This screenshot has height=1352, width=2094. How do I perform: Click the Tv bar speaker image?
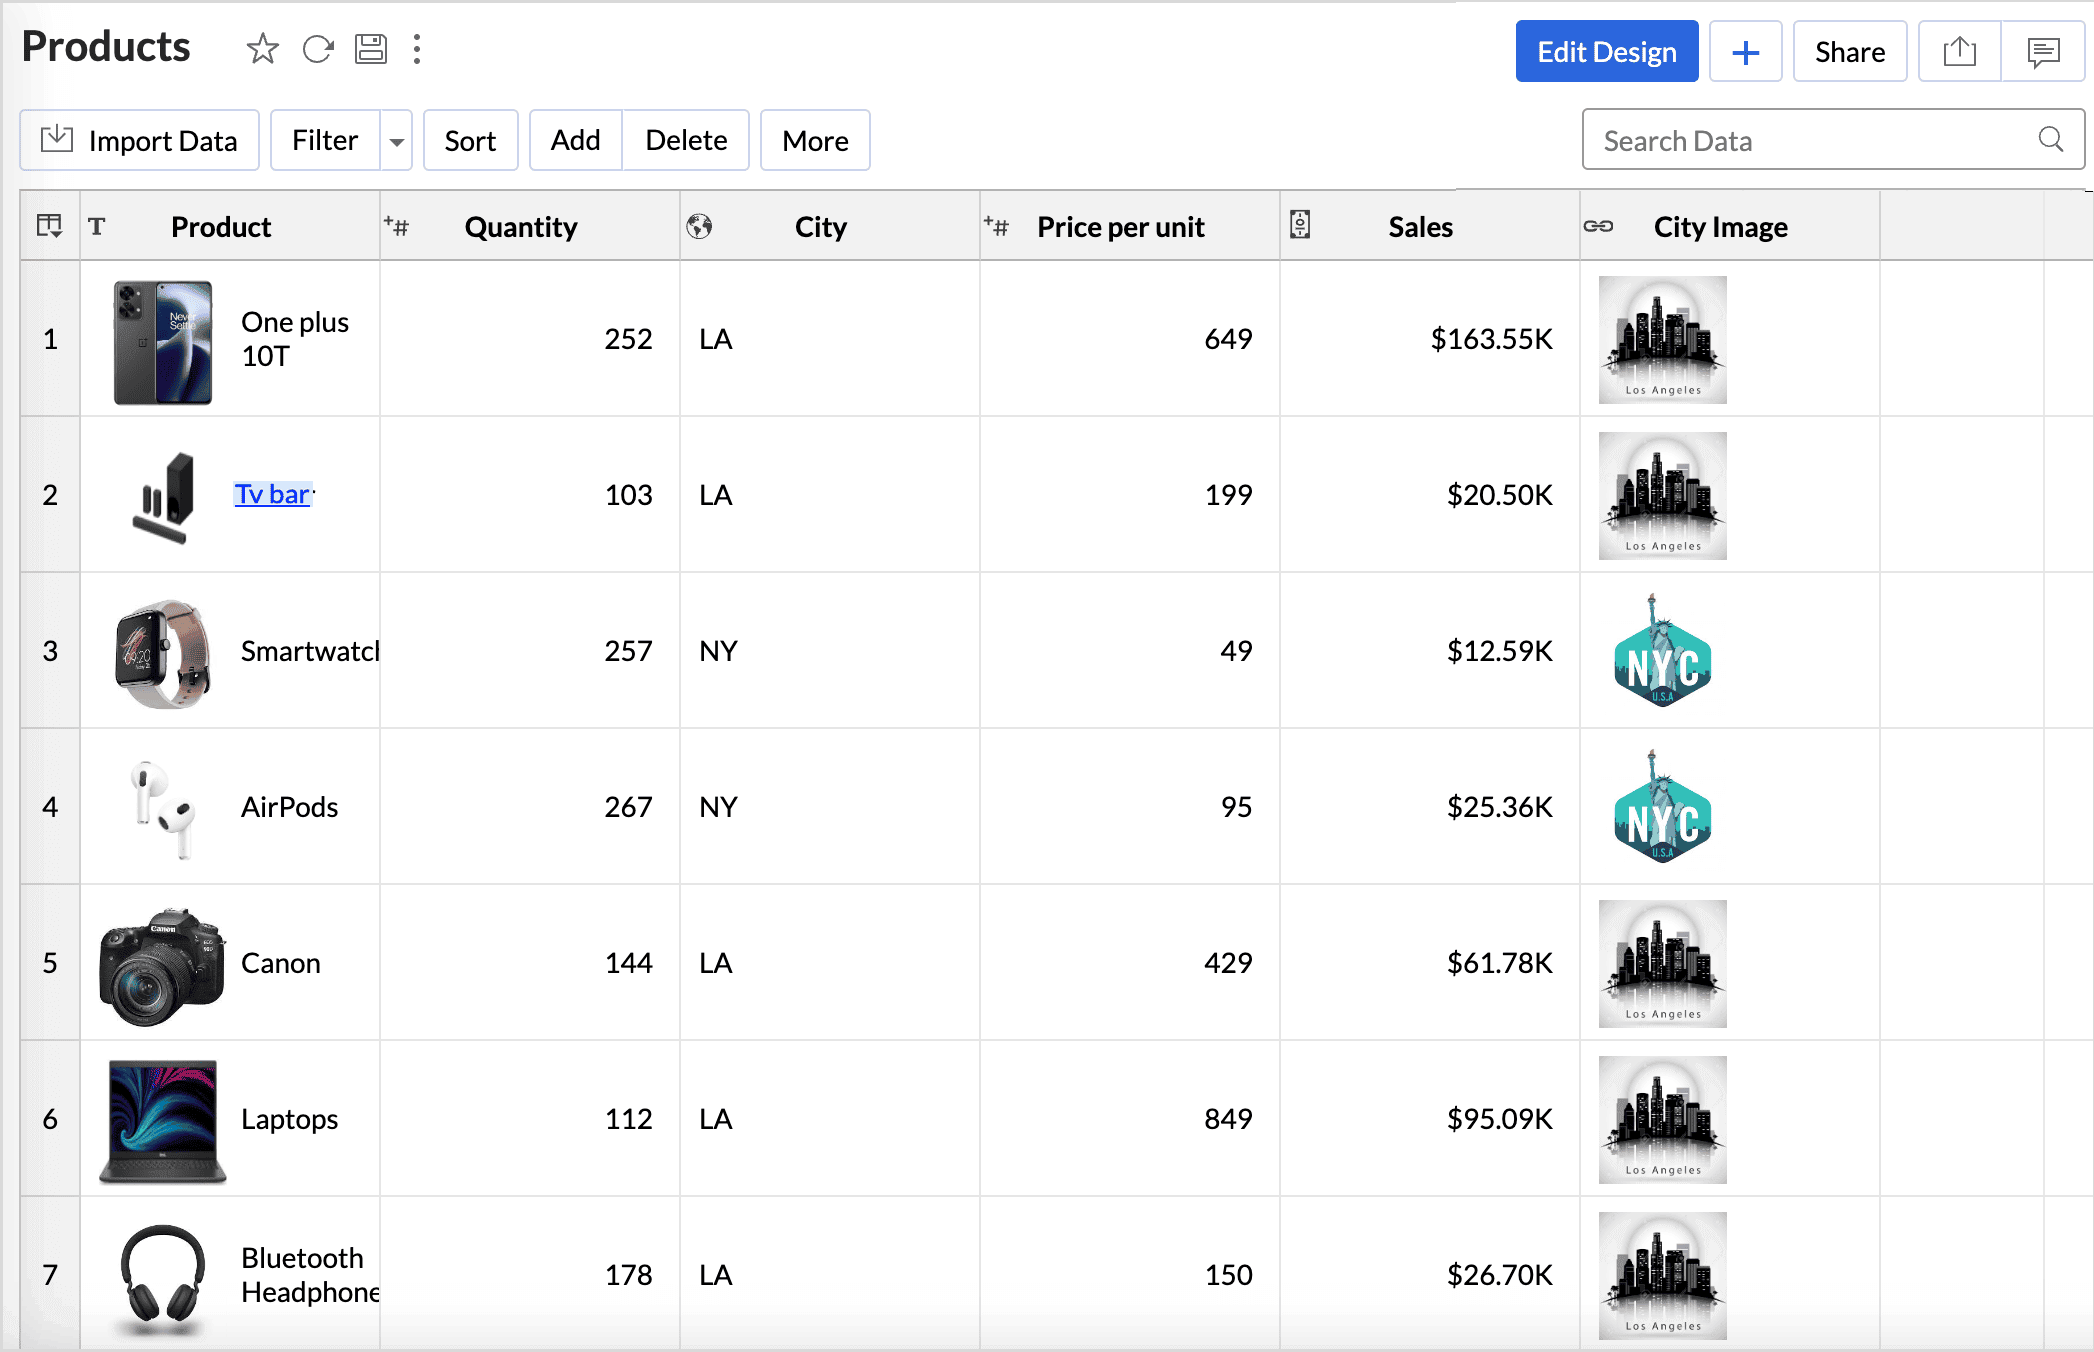164,497
